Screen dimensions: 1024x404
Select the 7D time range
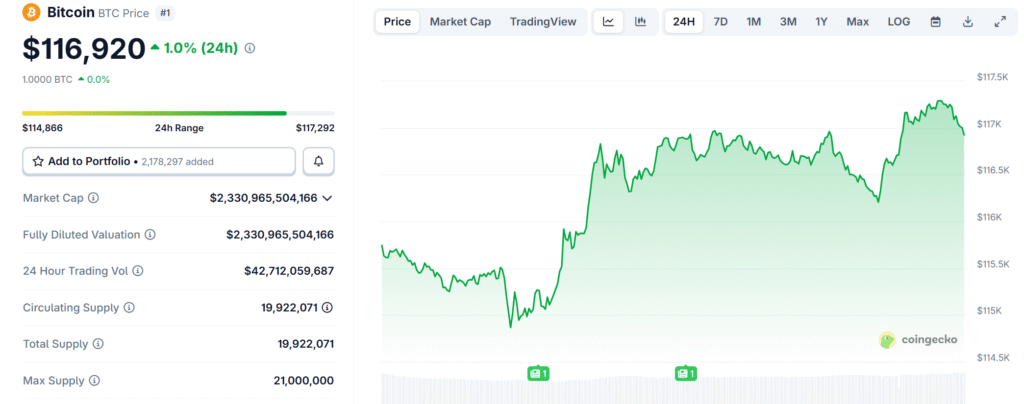(720, 21)
